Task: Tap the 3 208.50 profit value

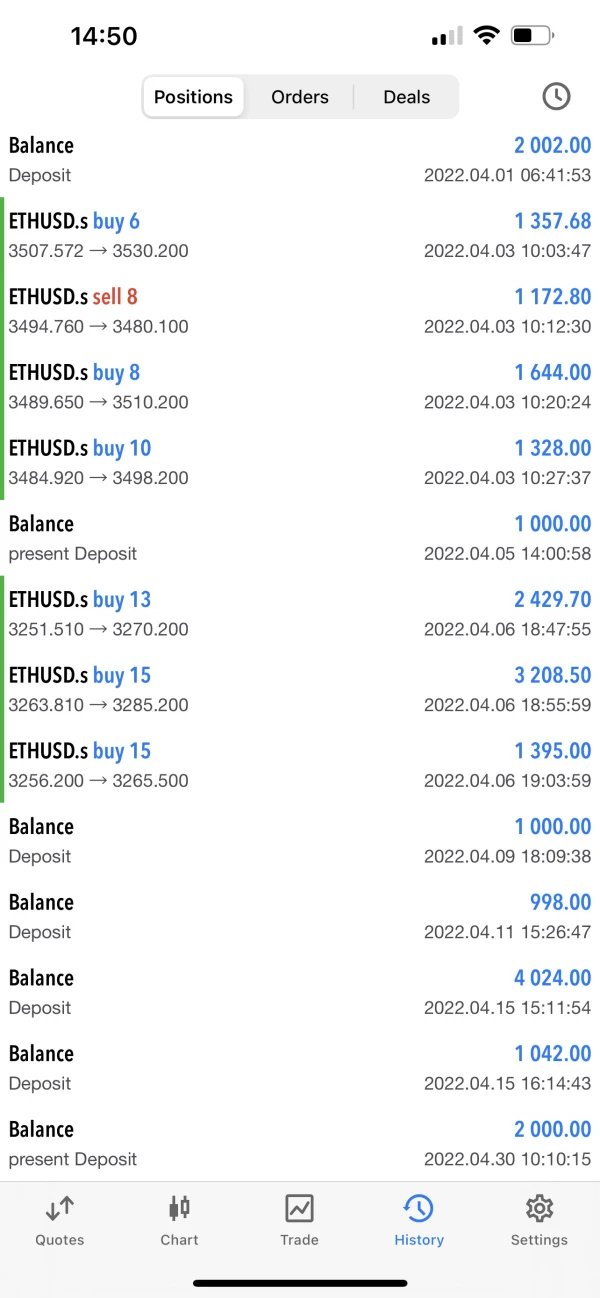Action: (553, 675)
